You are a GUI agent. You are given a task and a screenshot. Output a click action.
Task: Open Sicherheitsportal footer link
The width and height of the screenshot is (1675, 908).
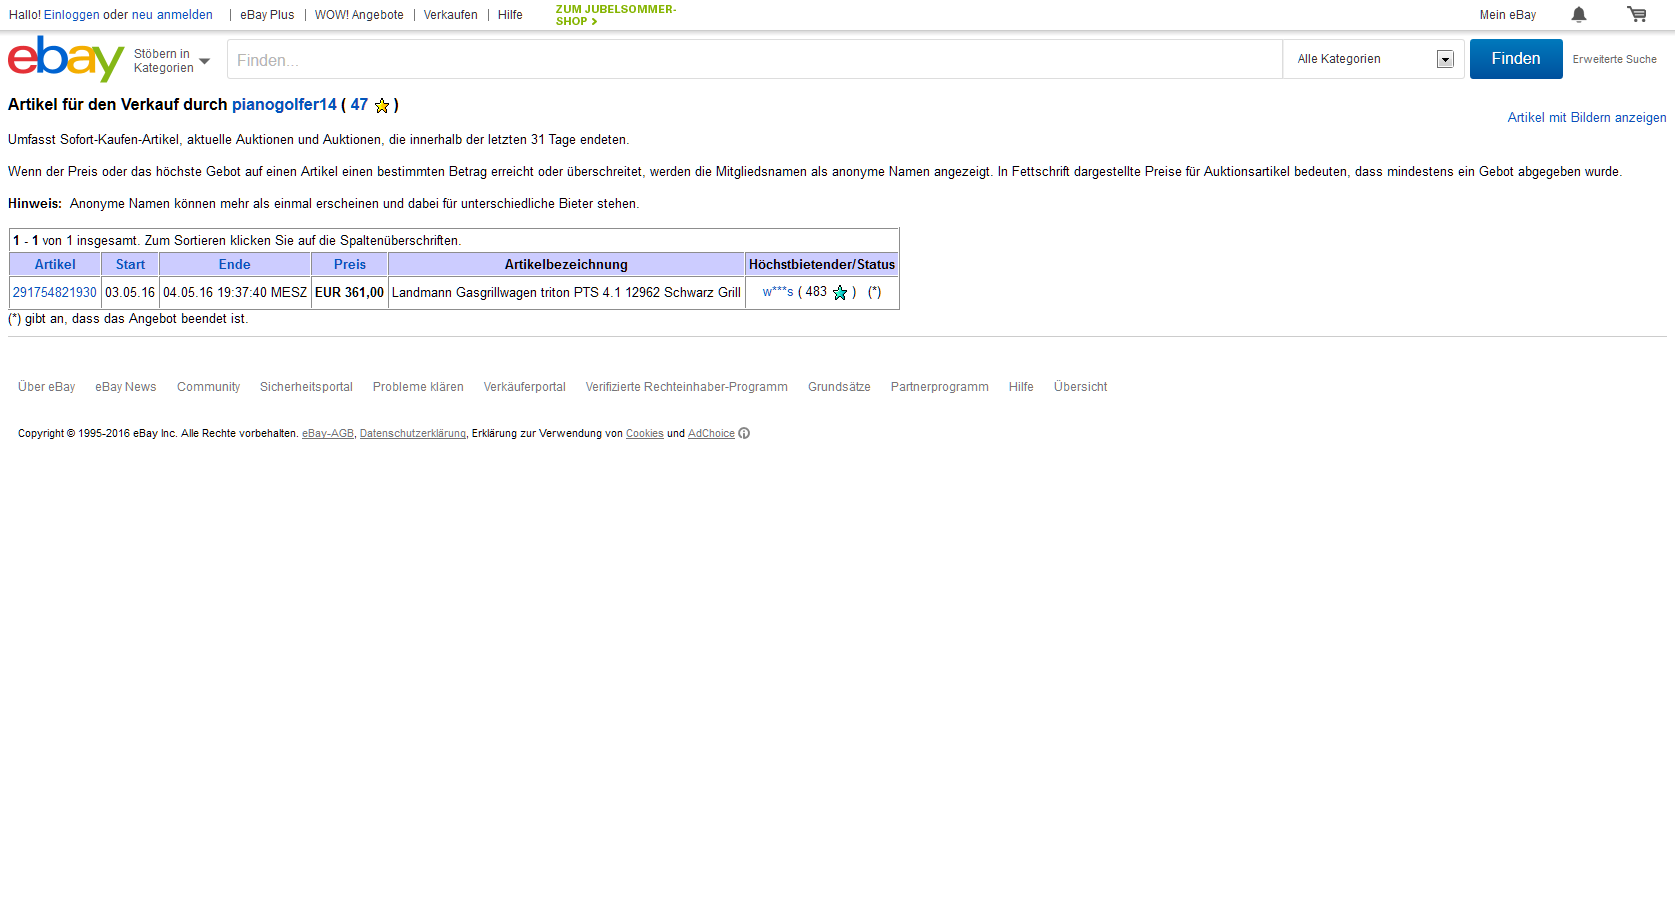point(306,387)
